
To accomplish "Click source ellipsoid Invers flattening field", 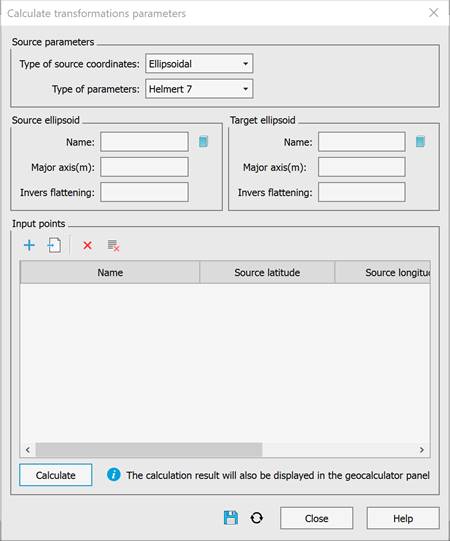I will click(x=145, y=192).
